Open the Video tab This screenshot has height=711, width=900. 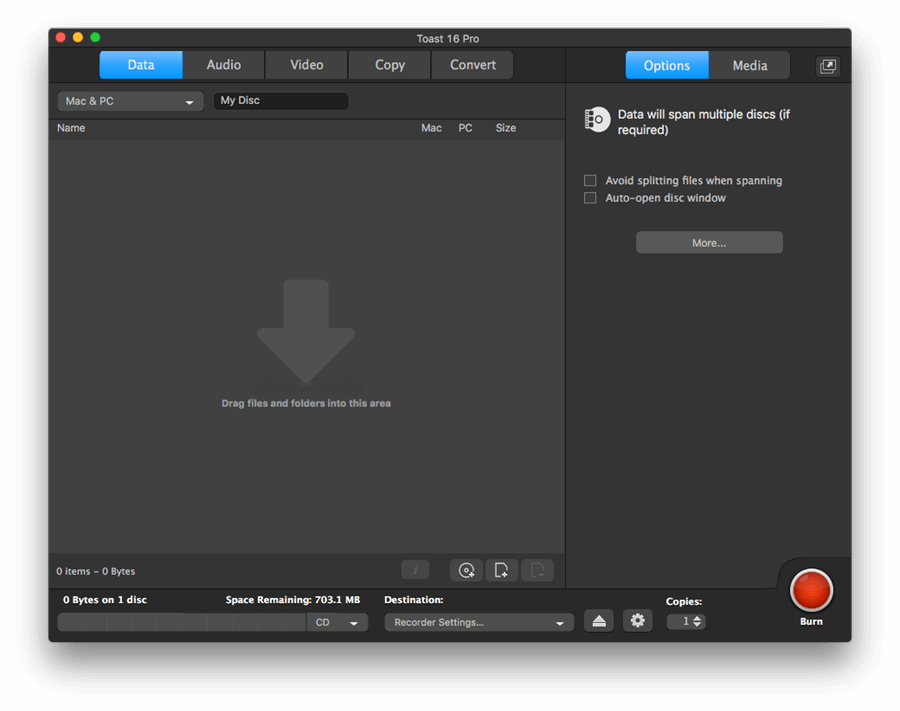(x=307, y=65)
